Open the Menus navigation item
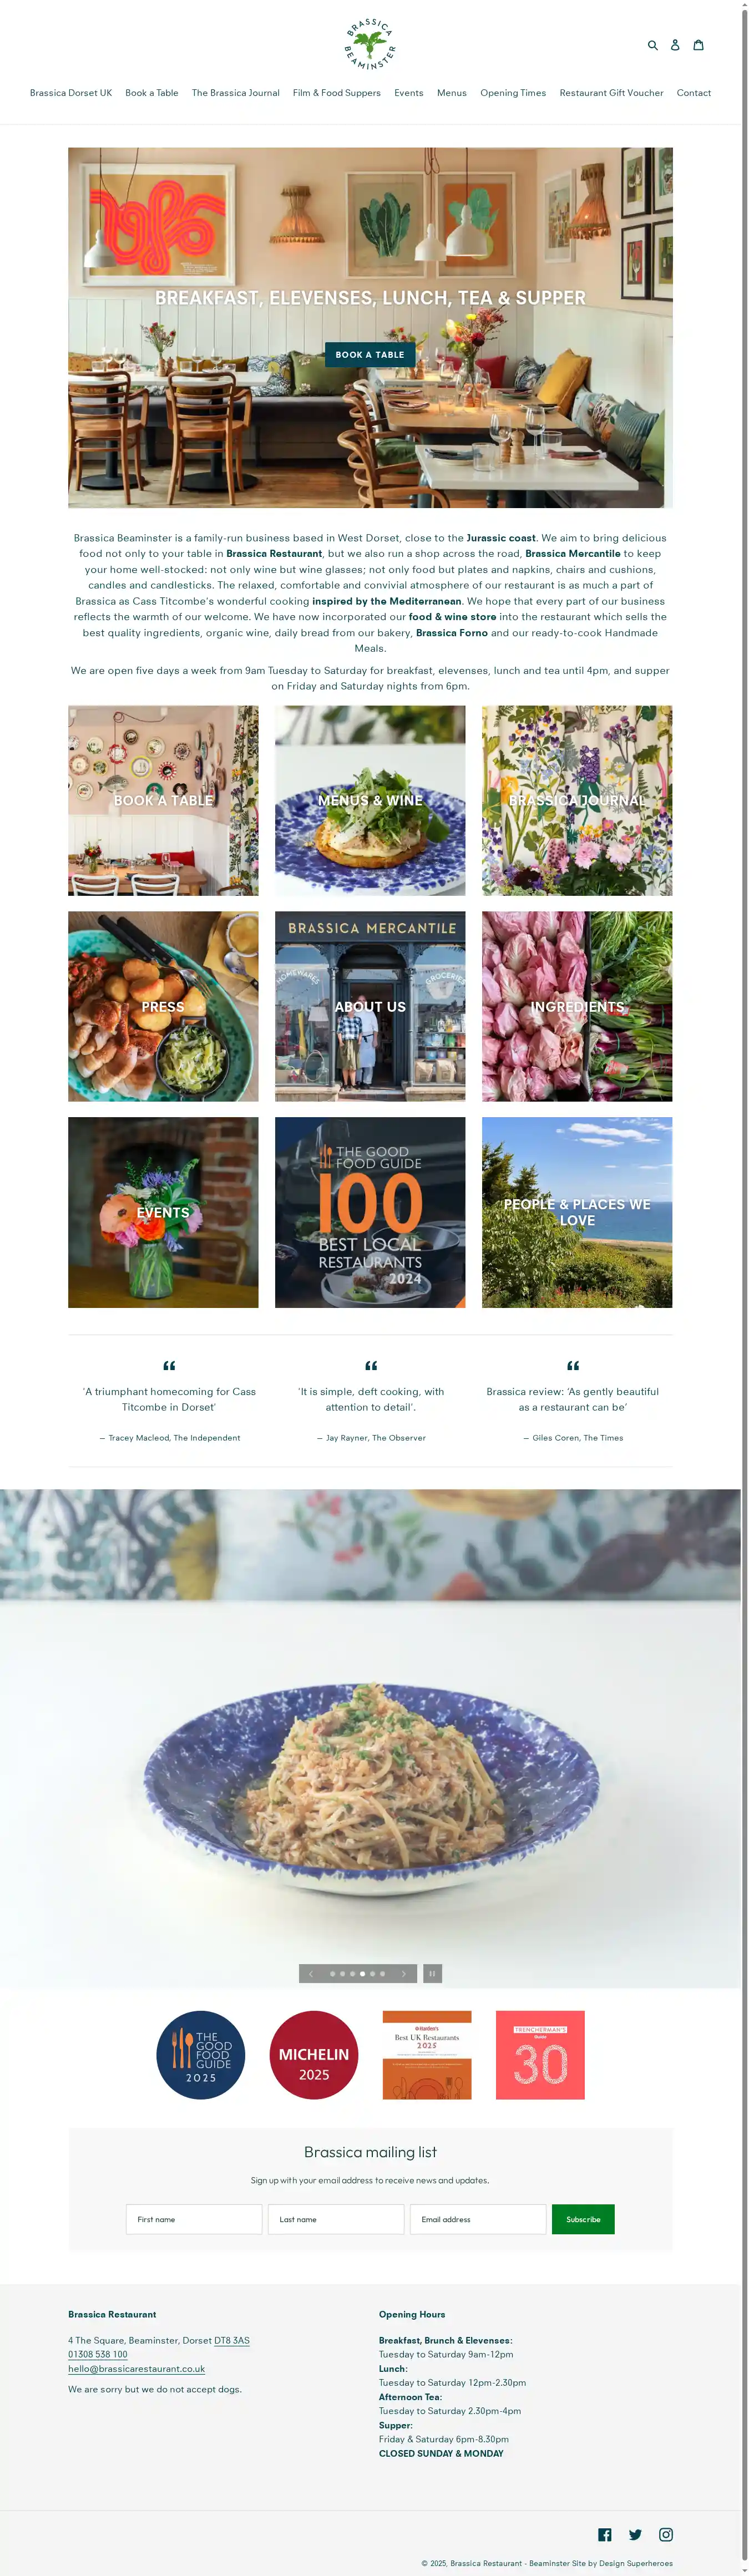 [x=452, y=93]
